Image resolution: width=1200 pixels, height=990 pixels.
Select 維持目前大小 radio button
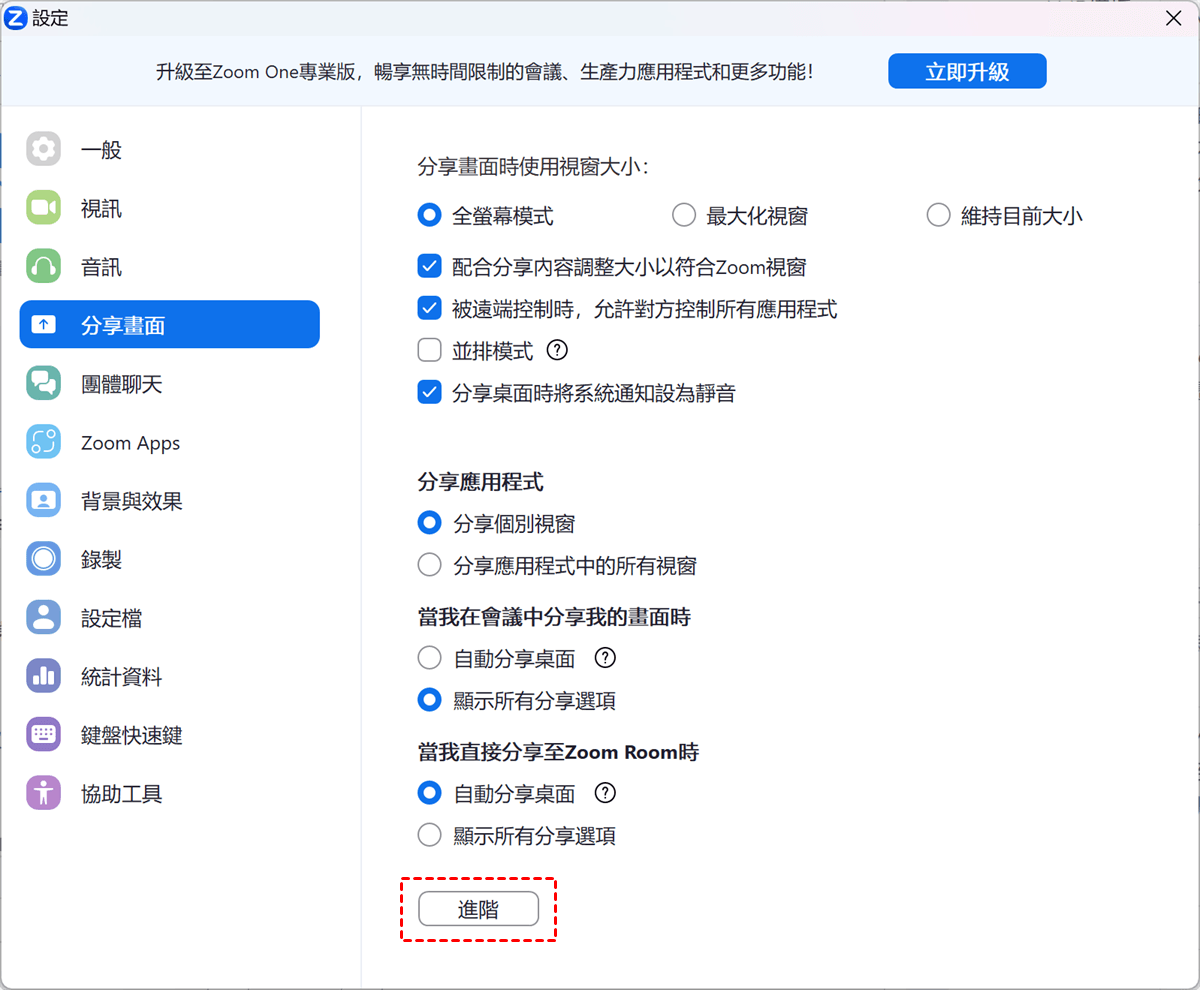(938, 215)
